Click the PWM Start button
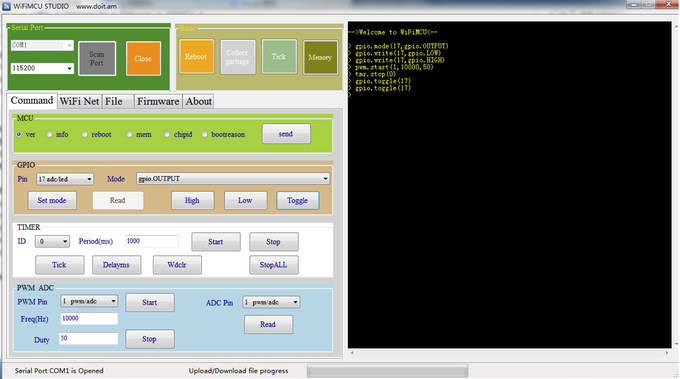This screenshot has height=379, width=680. coord(150,302)
